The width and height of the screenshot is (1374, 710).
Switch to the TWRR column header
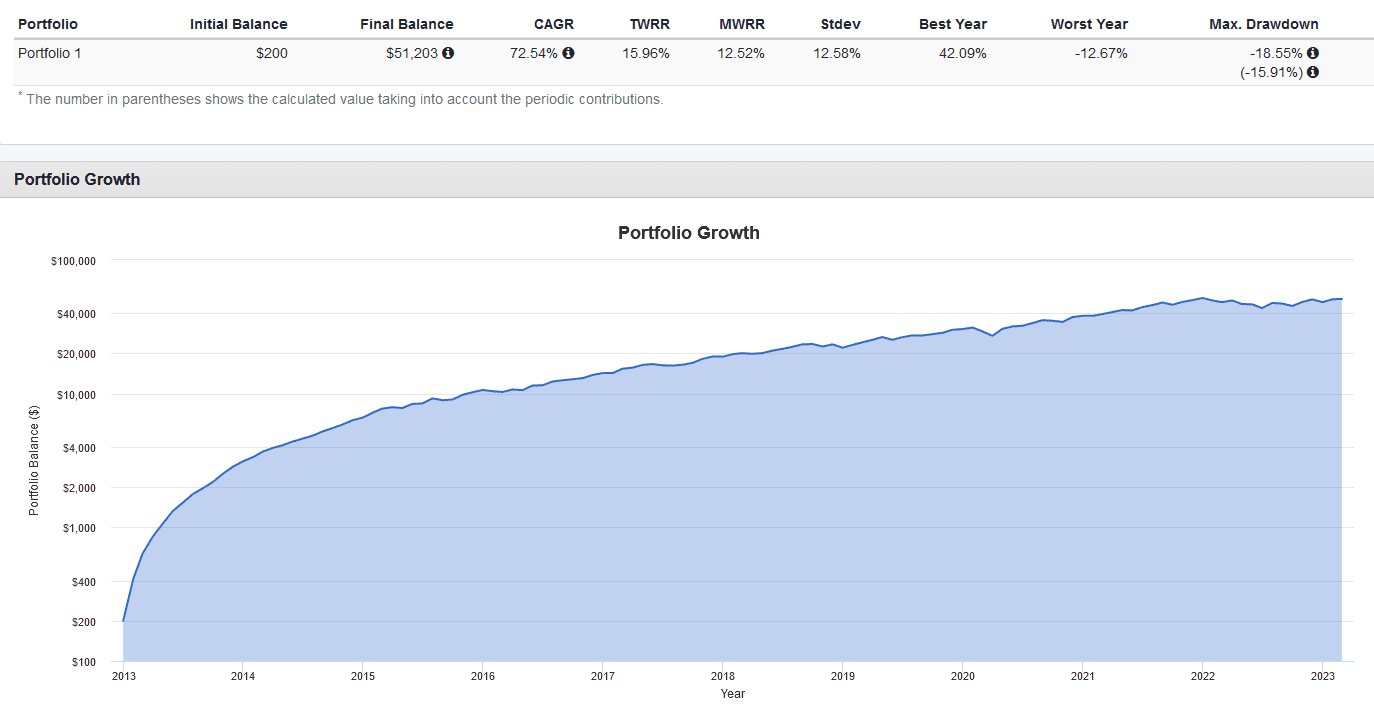[x=649, y=24]
